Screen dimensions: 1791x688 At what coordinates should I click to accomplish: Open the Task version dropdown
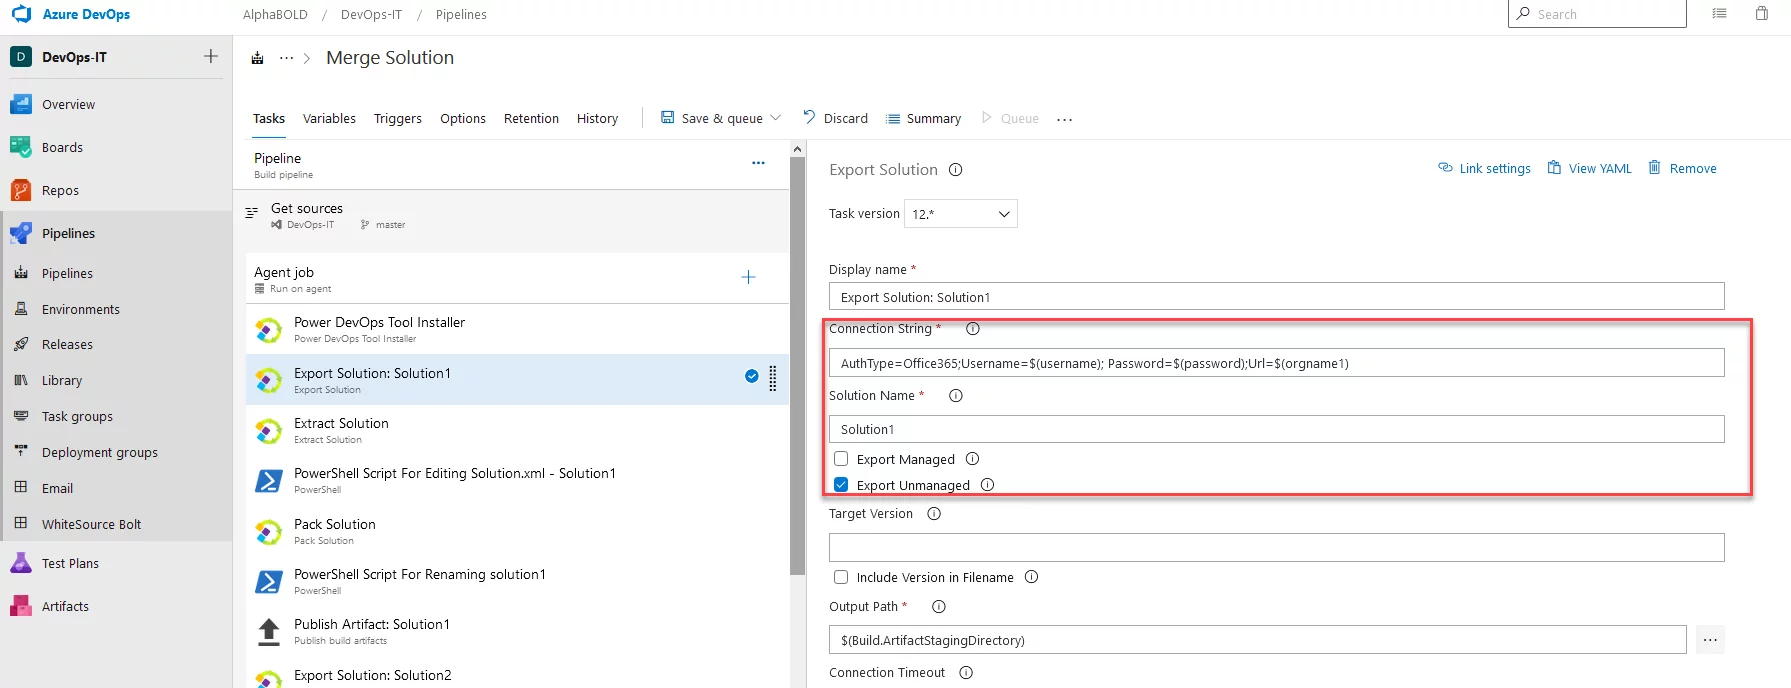(961, 214)
